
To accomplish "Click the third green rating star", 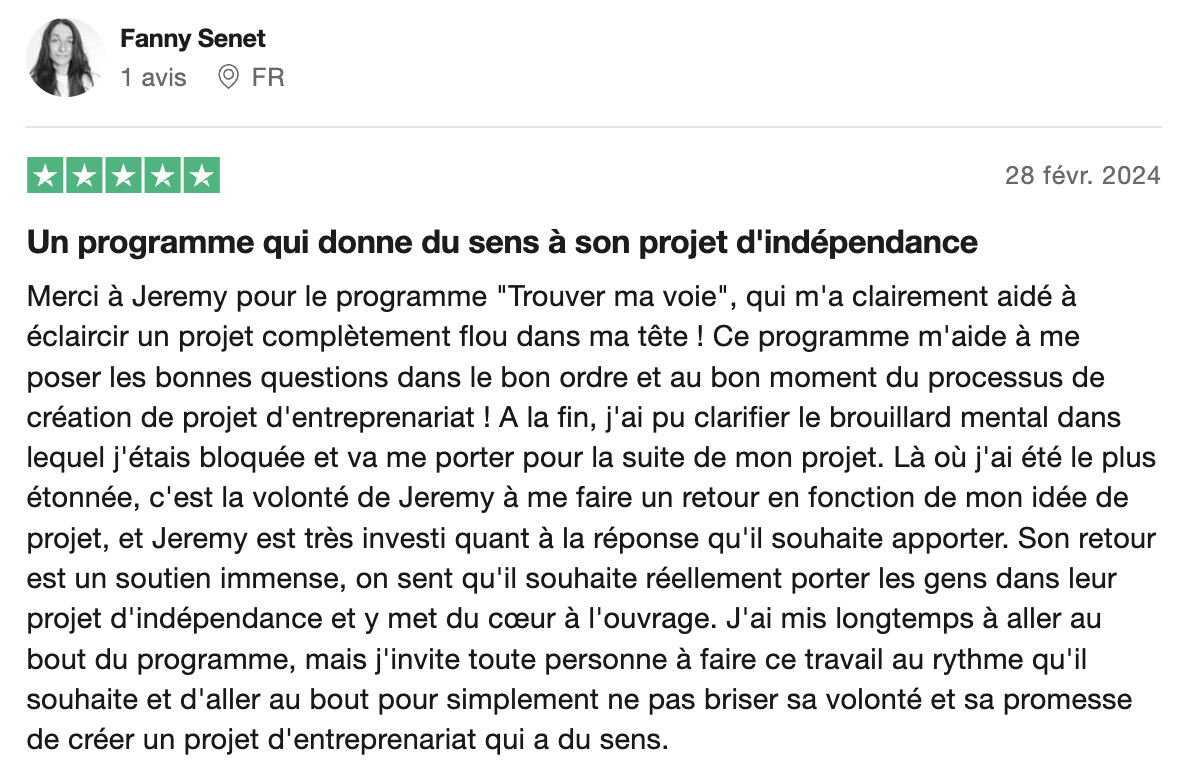I will (123, 175).
